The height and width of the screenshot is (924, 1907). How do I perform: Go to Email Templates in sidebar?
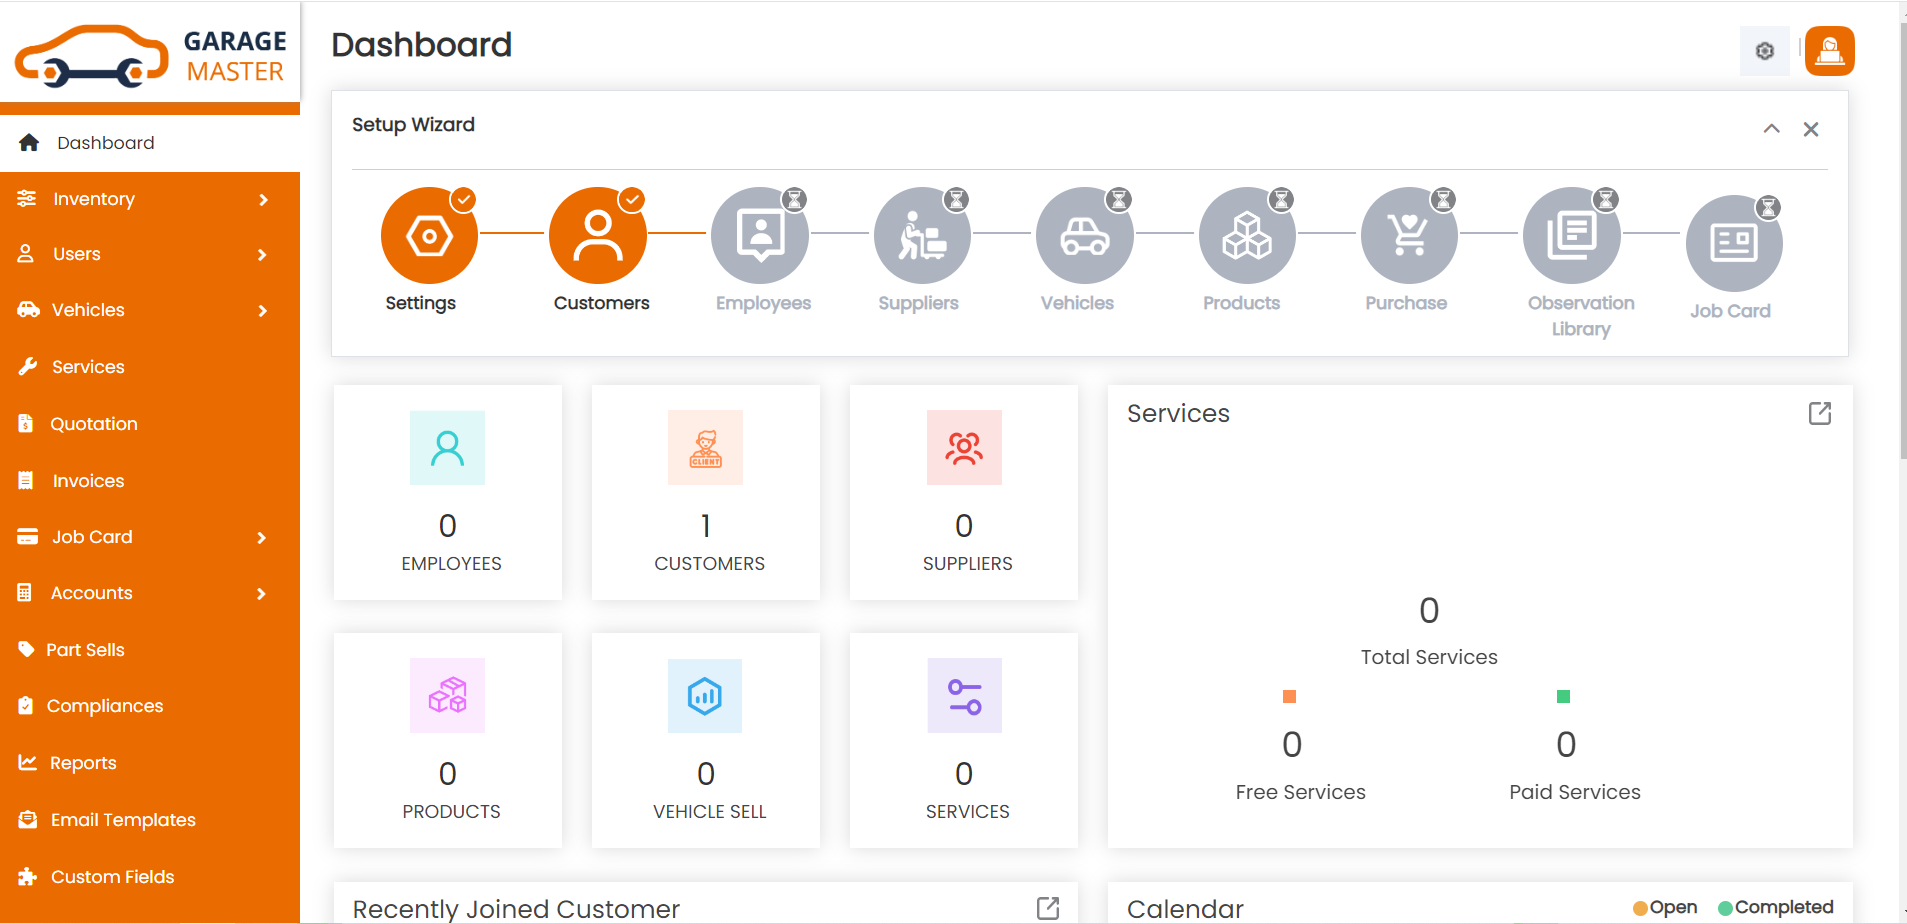tap(123, 820)
